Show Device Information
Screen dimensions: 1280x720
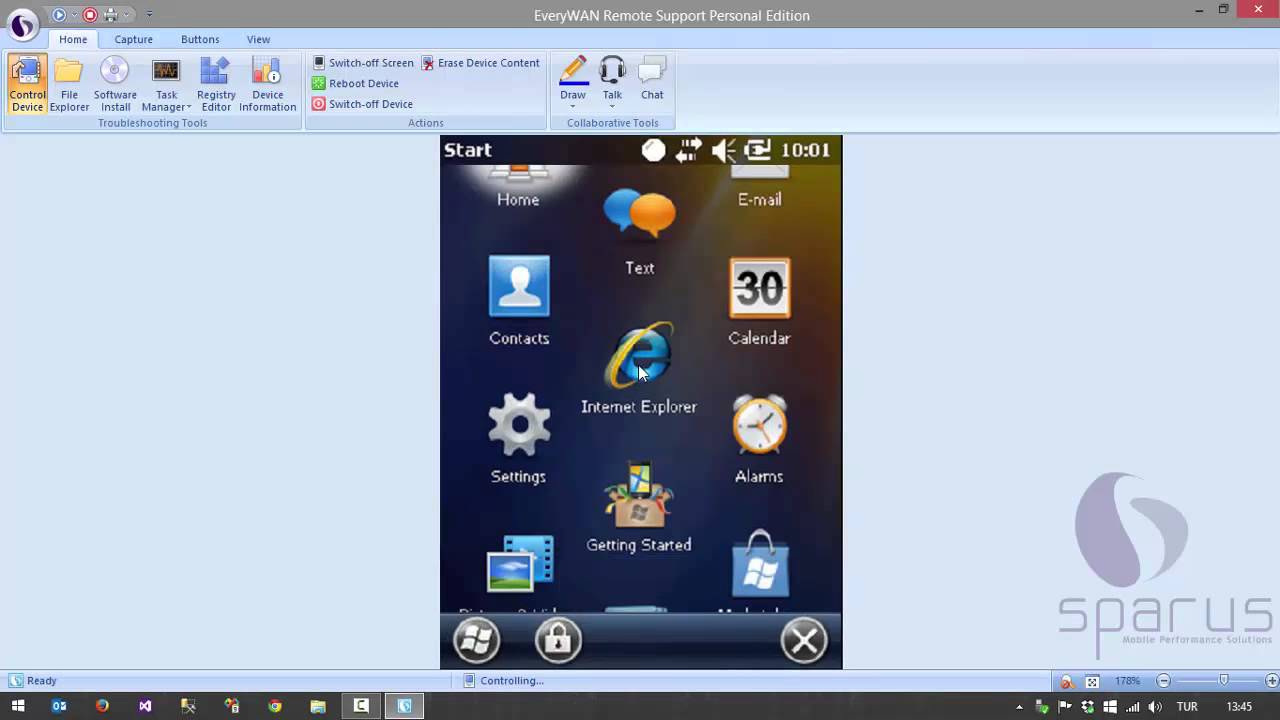pos(267,84)
